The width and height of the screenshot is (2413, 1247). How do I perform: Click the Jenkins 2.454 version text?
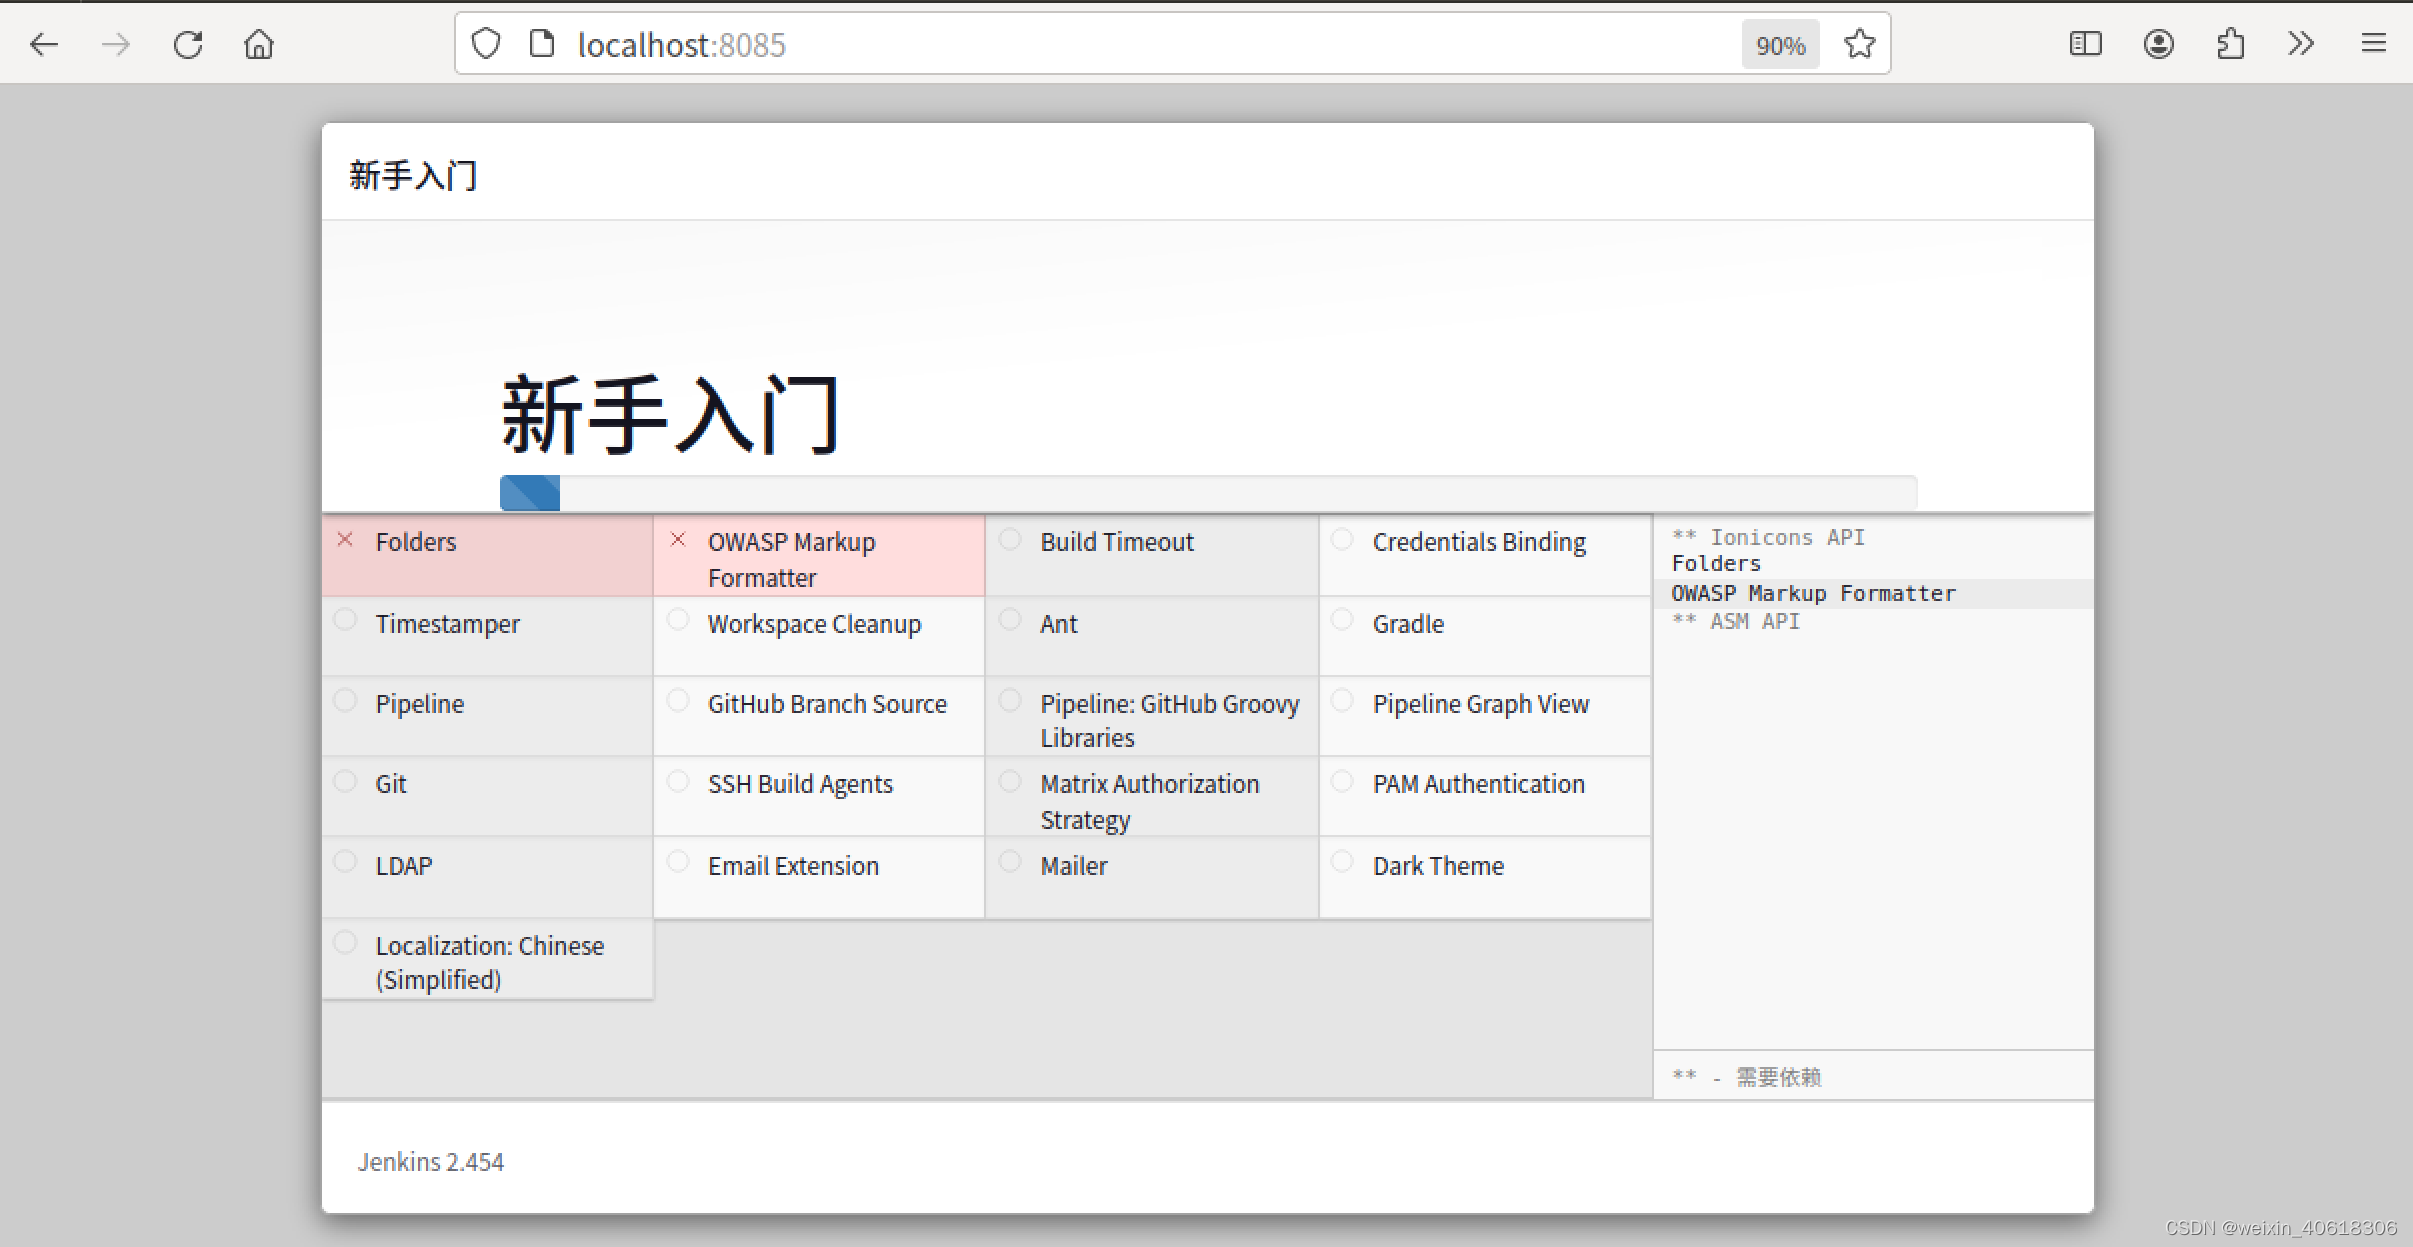(x=430, y=1162)
